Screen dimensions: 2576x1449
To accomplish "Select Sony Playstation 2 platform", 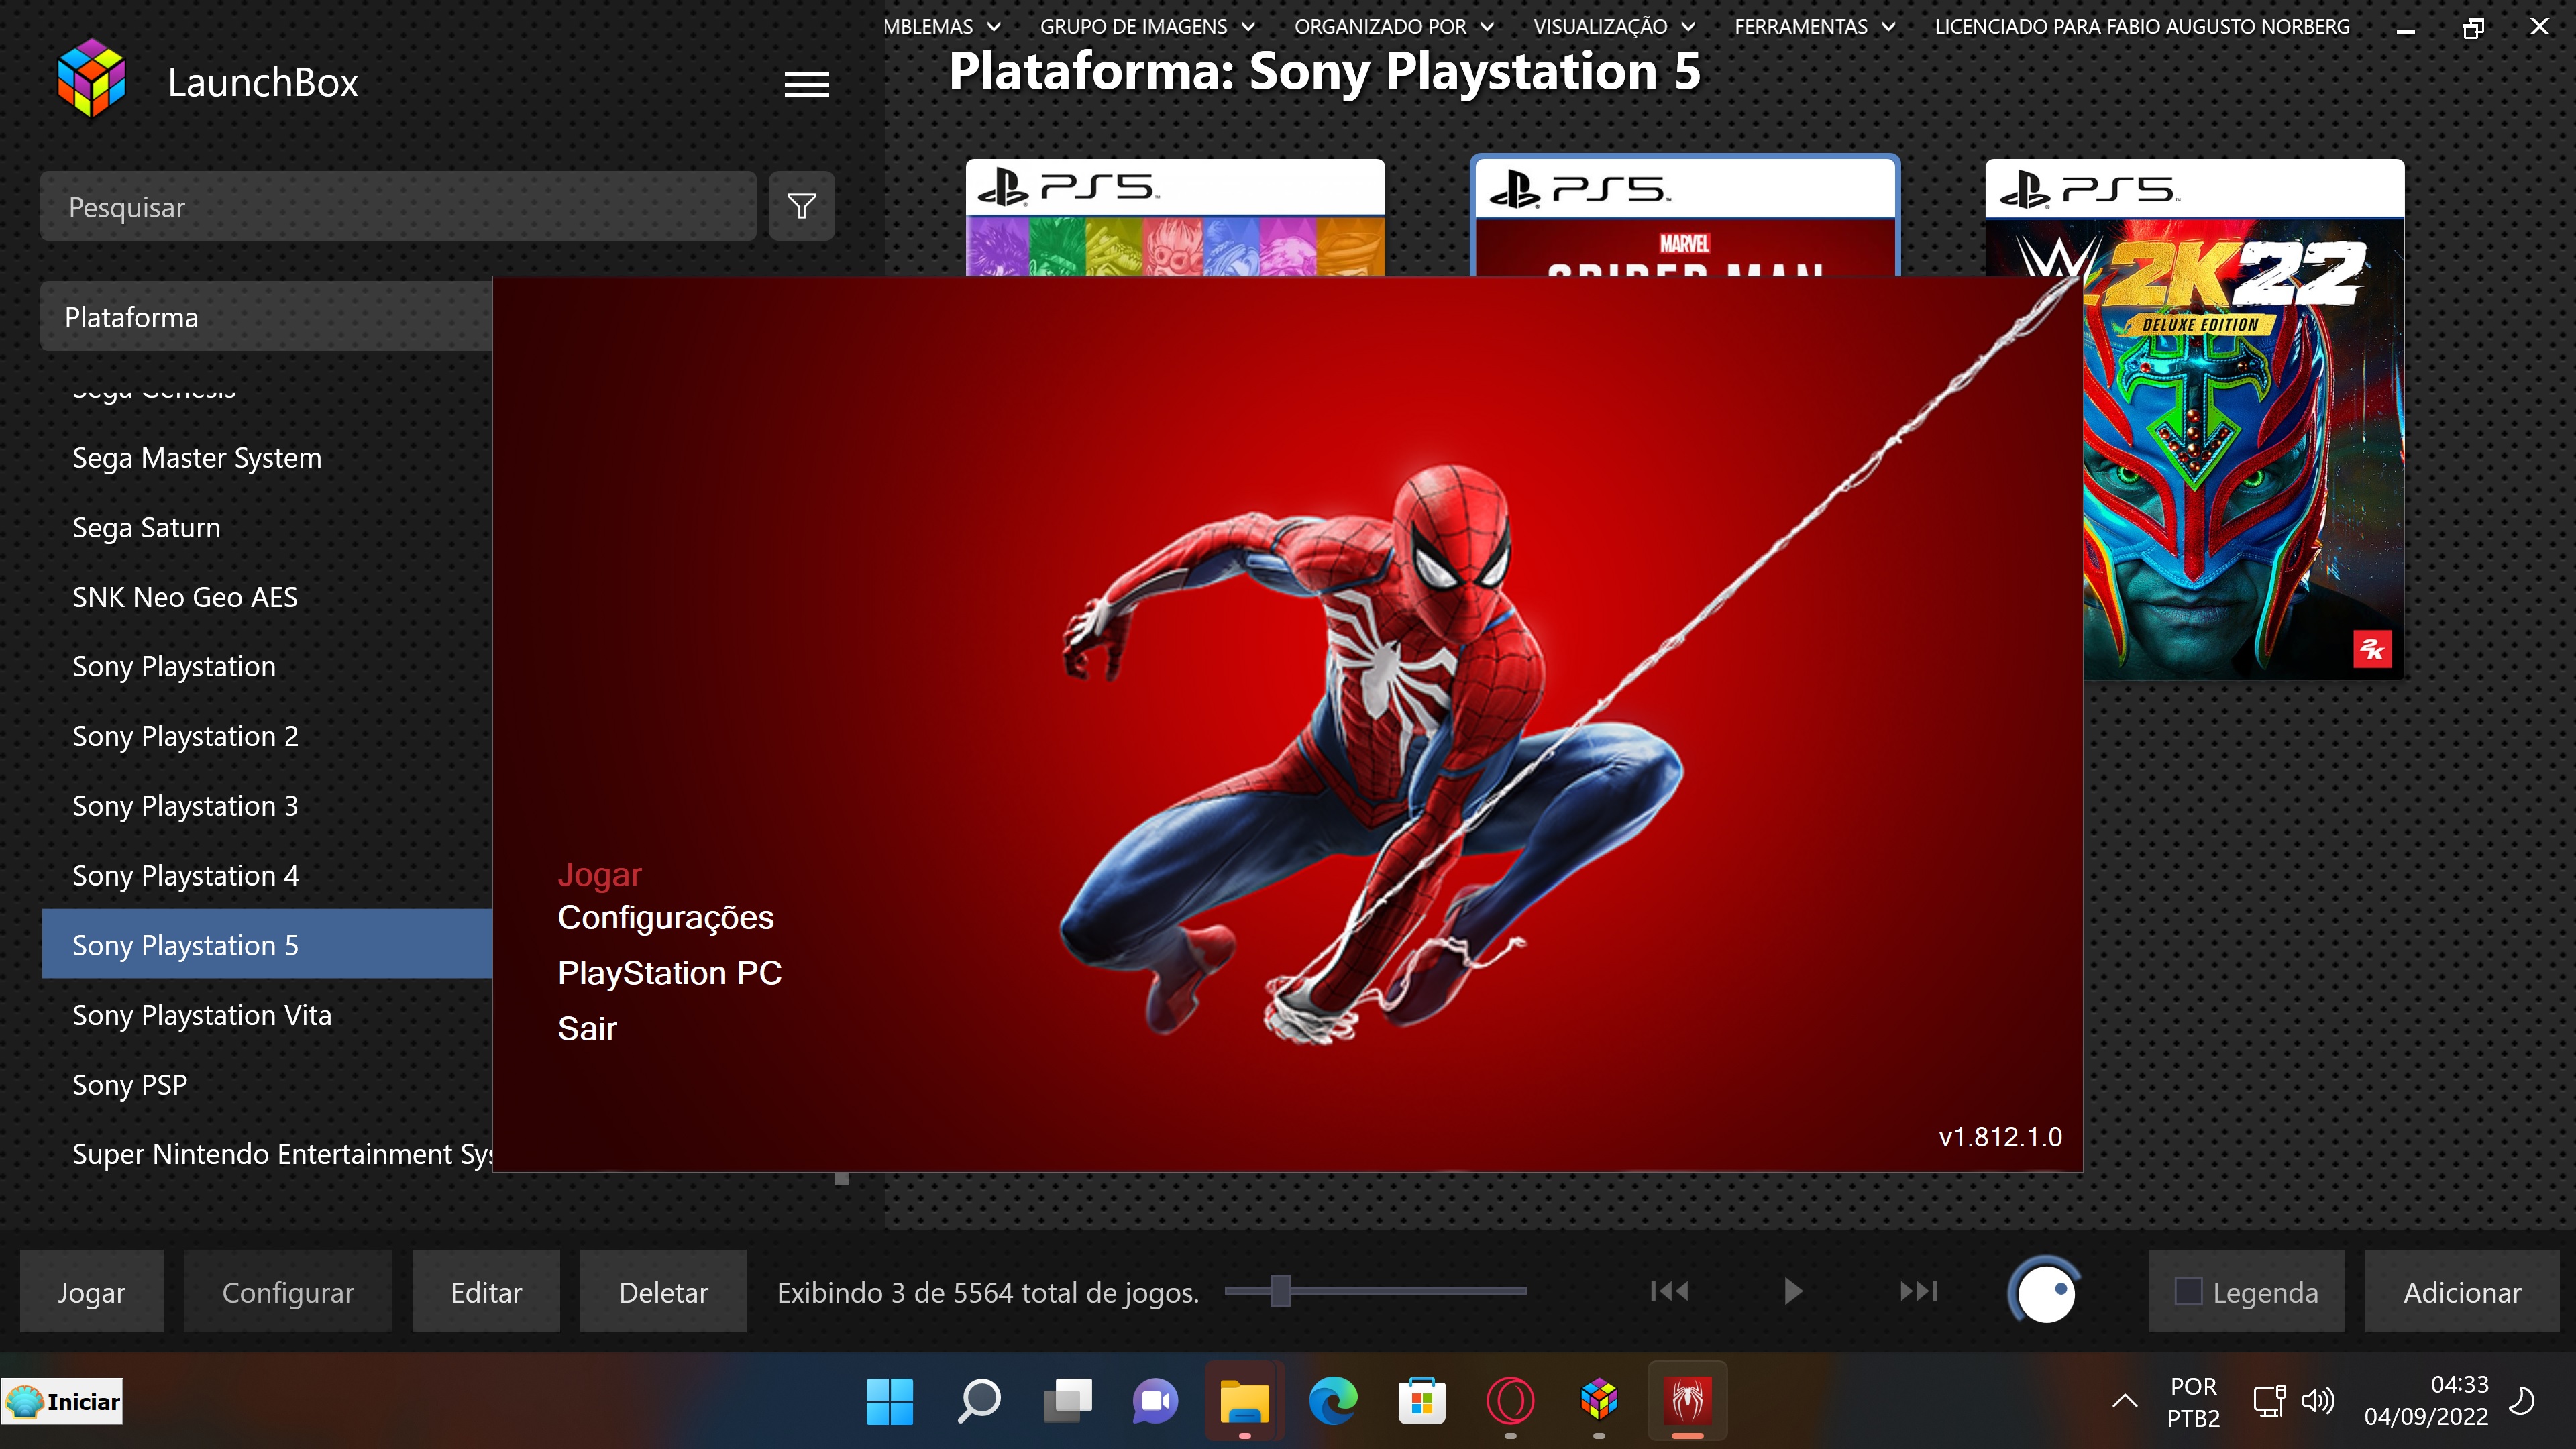I will [185, 737].
